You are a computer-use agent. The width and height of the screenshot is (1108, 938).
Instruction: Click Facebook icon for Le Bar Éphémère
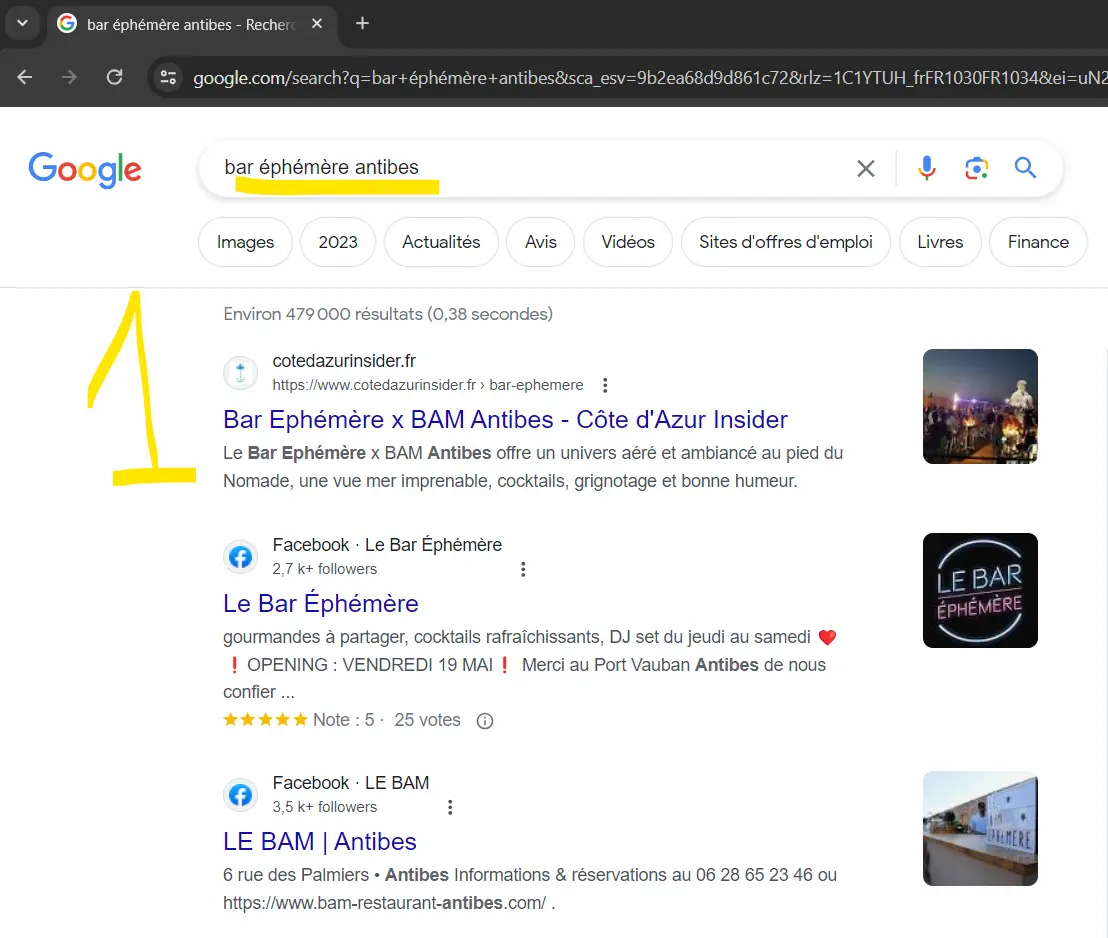point(241,557)
